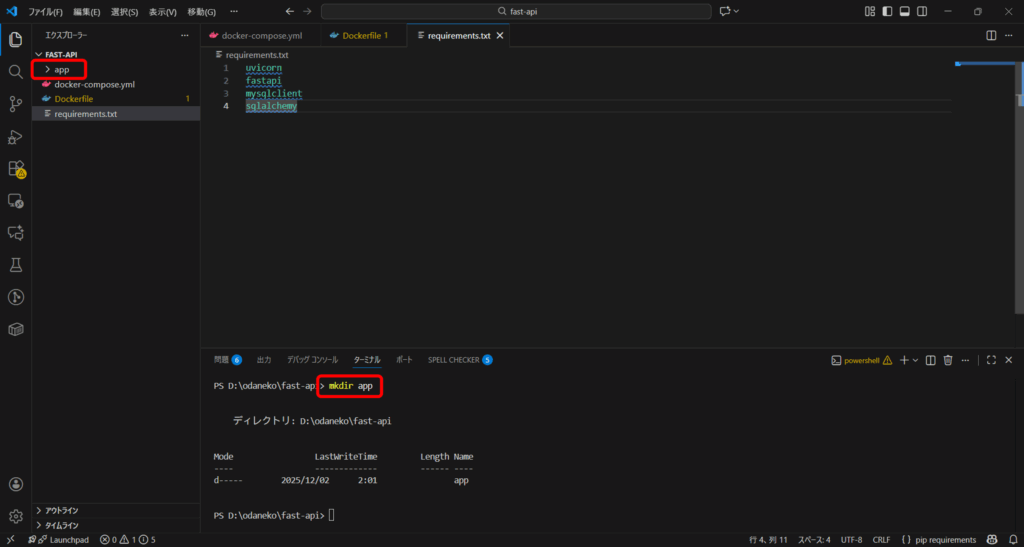The height and width of the screenshot is (547, 1024).
Task: Open the Run and Debug view
Action: pyautogui.click(x=15, y=137)
